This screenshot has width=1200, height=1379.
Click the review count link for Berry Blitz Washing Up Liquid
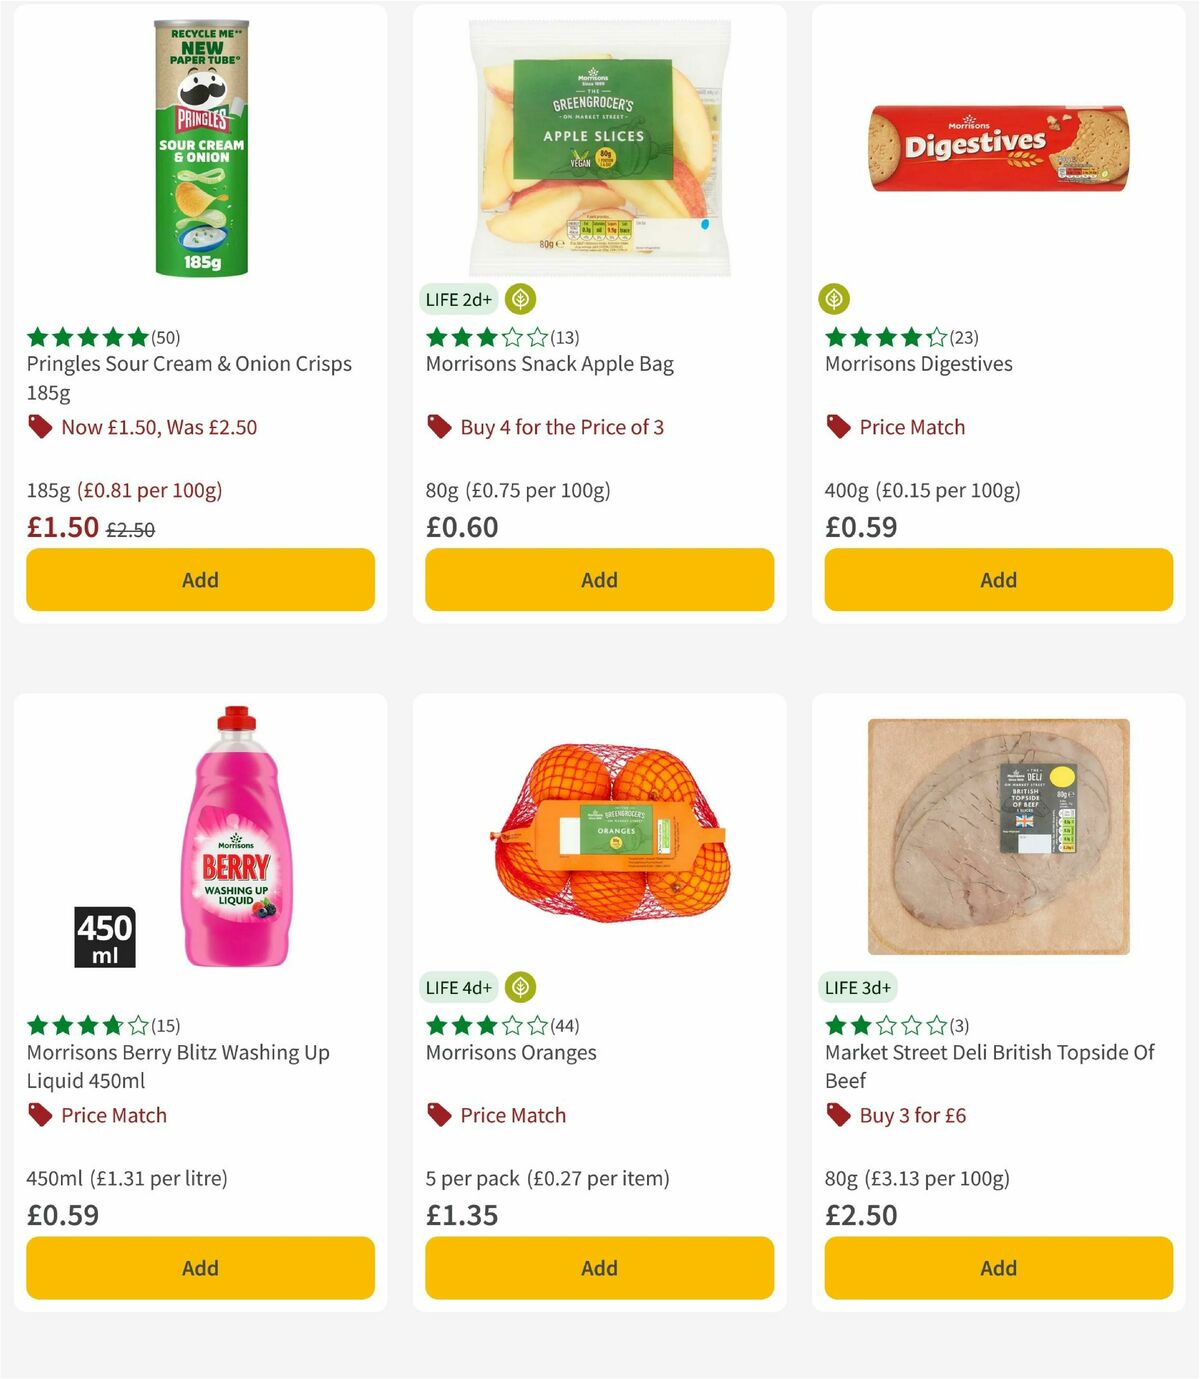click(165, 1024)
